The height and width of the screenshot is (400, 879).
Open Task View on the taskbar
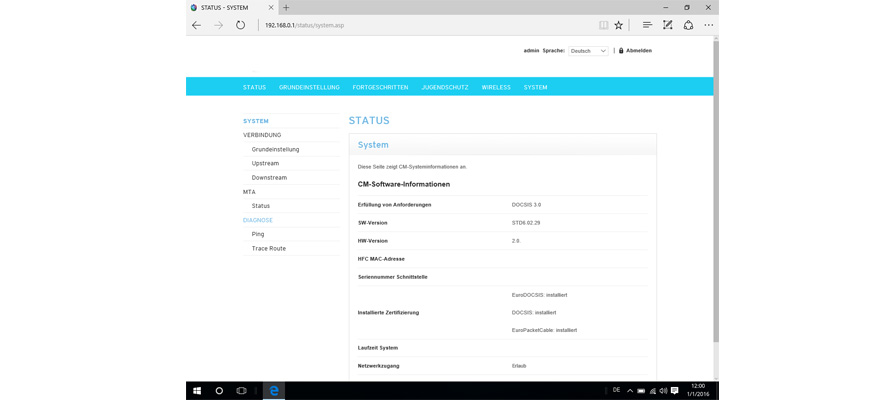point(241,391)
